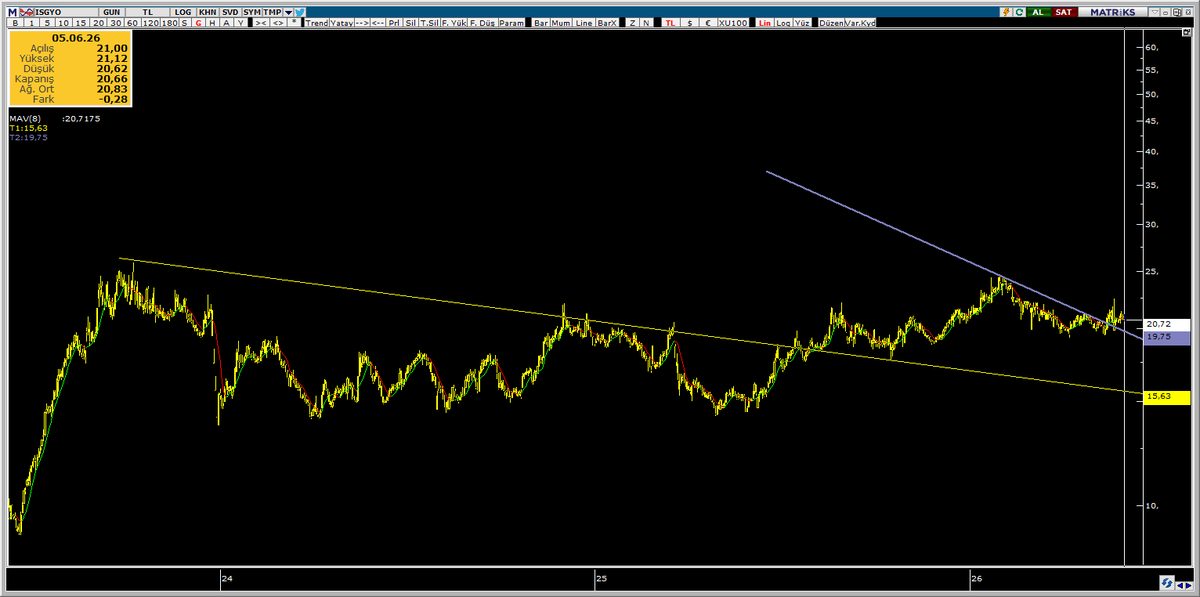
Task: Click the purple 19,75 price label
Action: 1165,338
